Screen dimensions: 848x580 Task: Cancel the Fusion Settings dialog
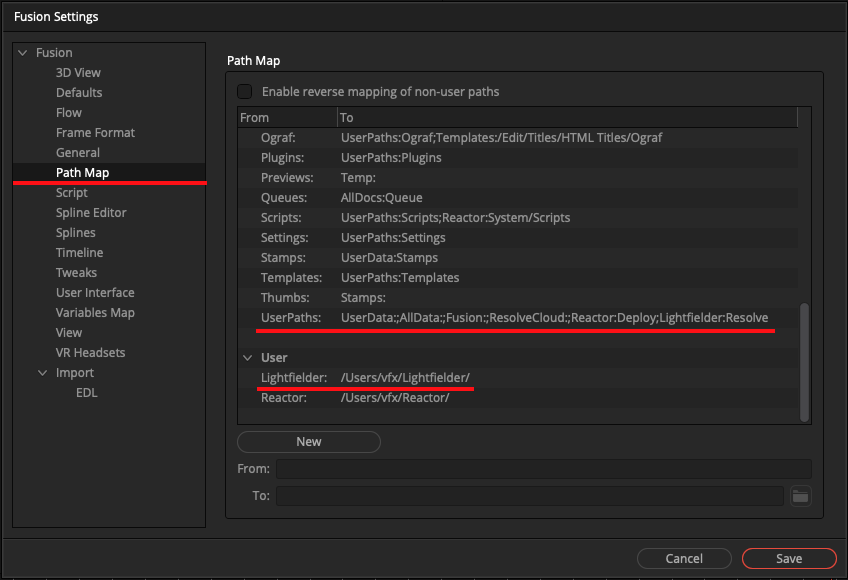(x=684, y=558)
